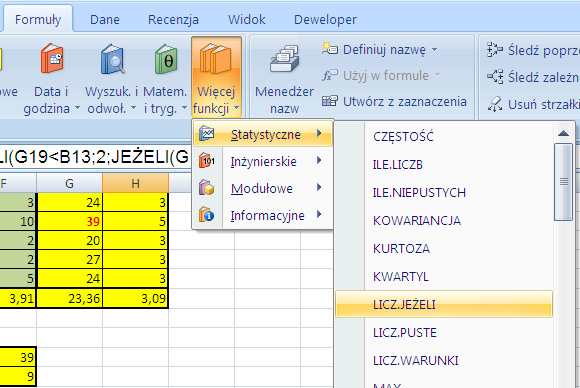Image resolution: width=580 pixels, height=388 pixels.
Task: Click the Inżynierskie category icon
Action: (x=206, y=161)
